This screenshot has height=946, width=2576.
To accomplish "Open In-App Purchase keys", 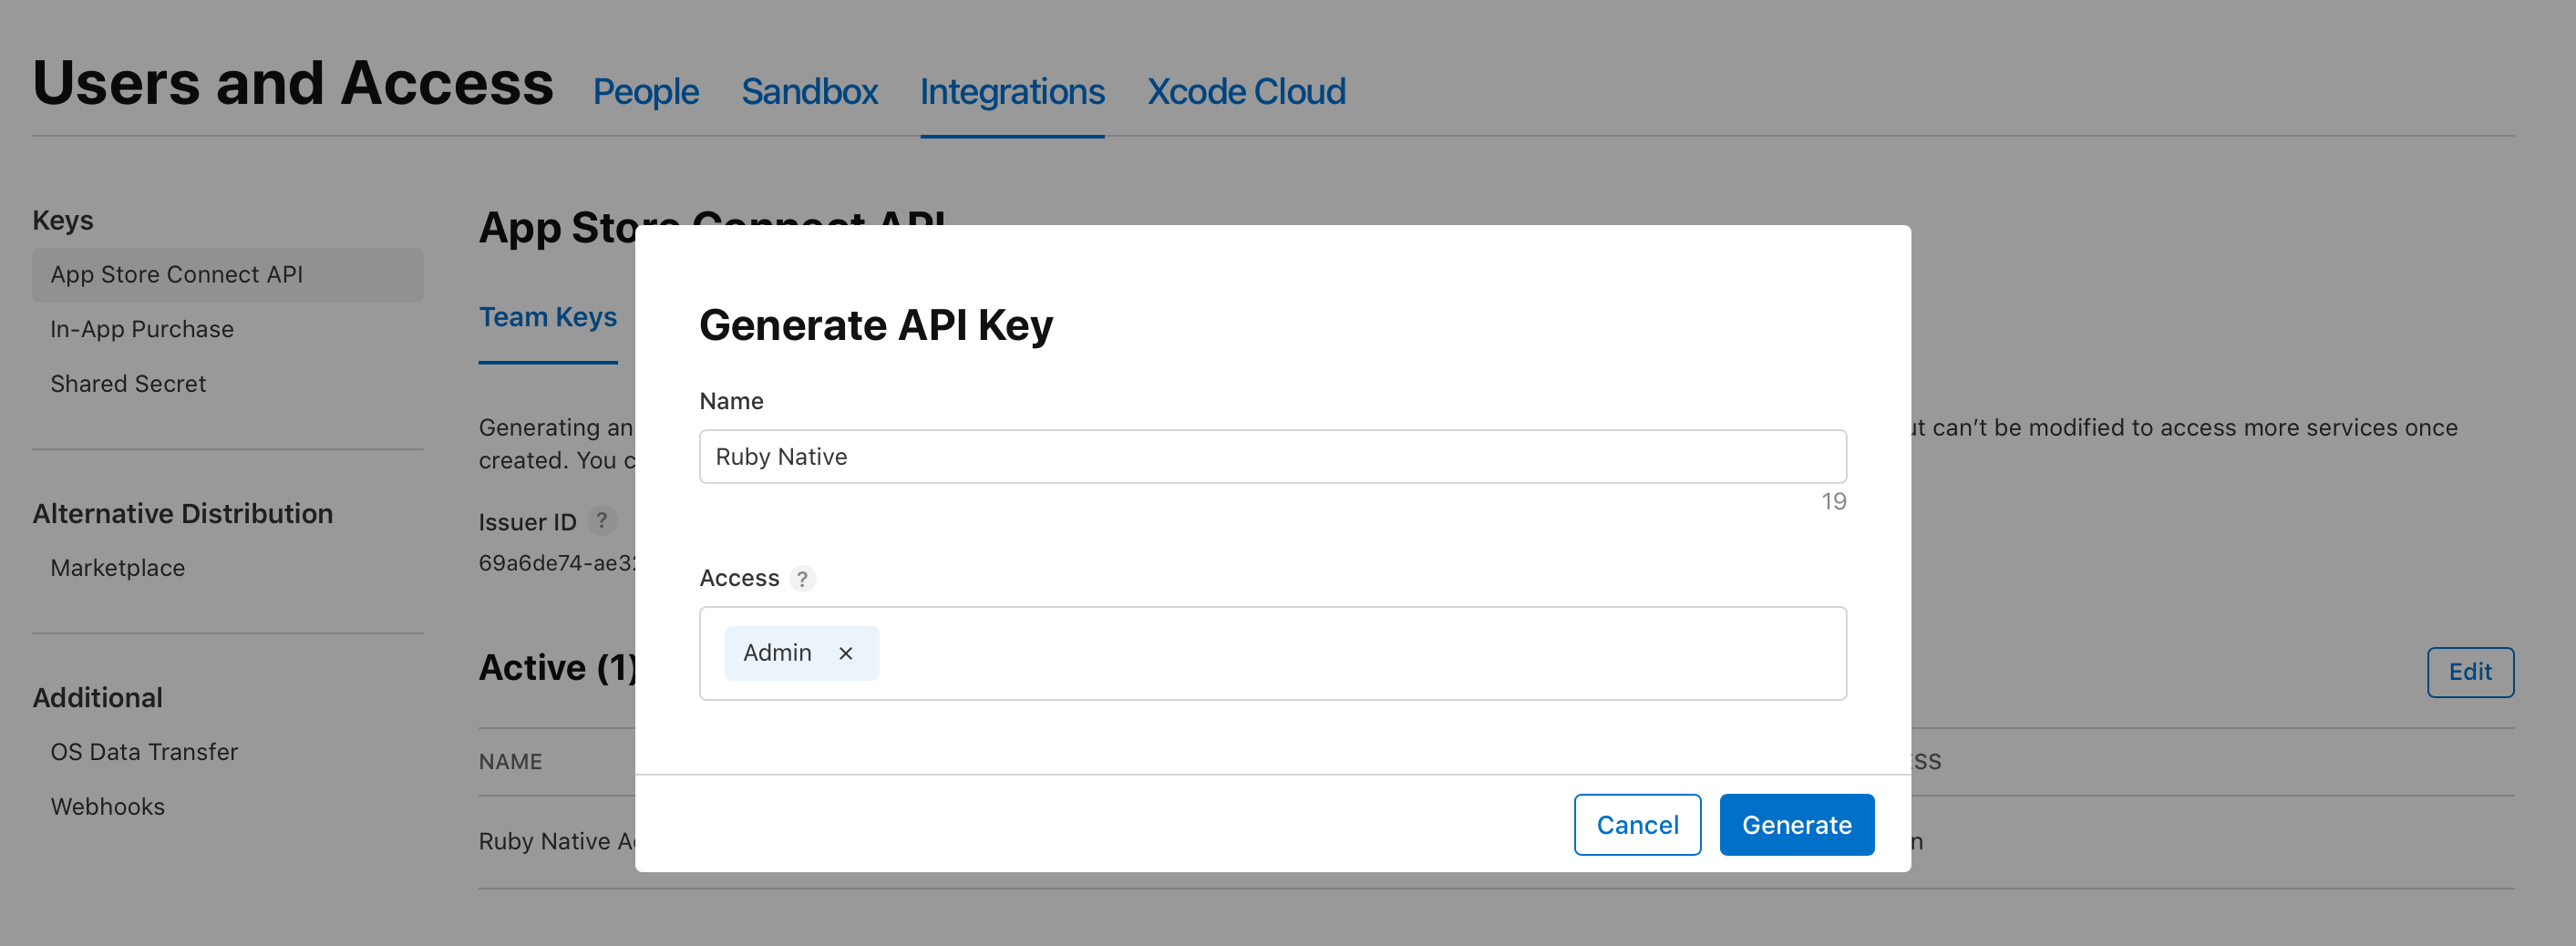I will (142, 329).
